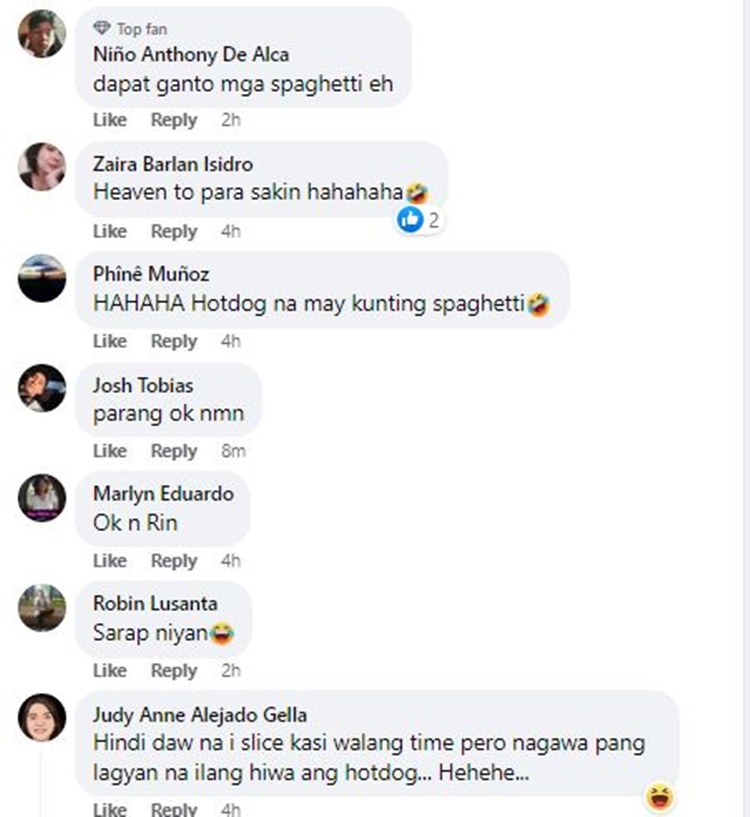
Task: Open Robin Lusanta's avatar
Action: click(42, 608)
